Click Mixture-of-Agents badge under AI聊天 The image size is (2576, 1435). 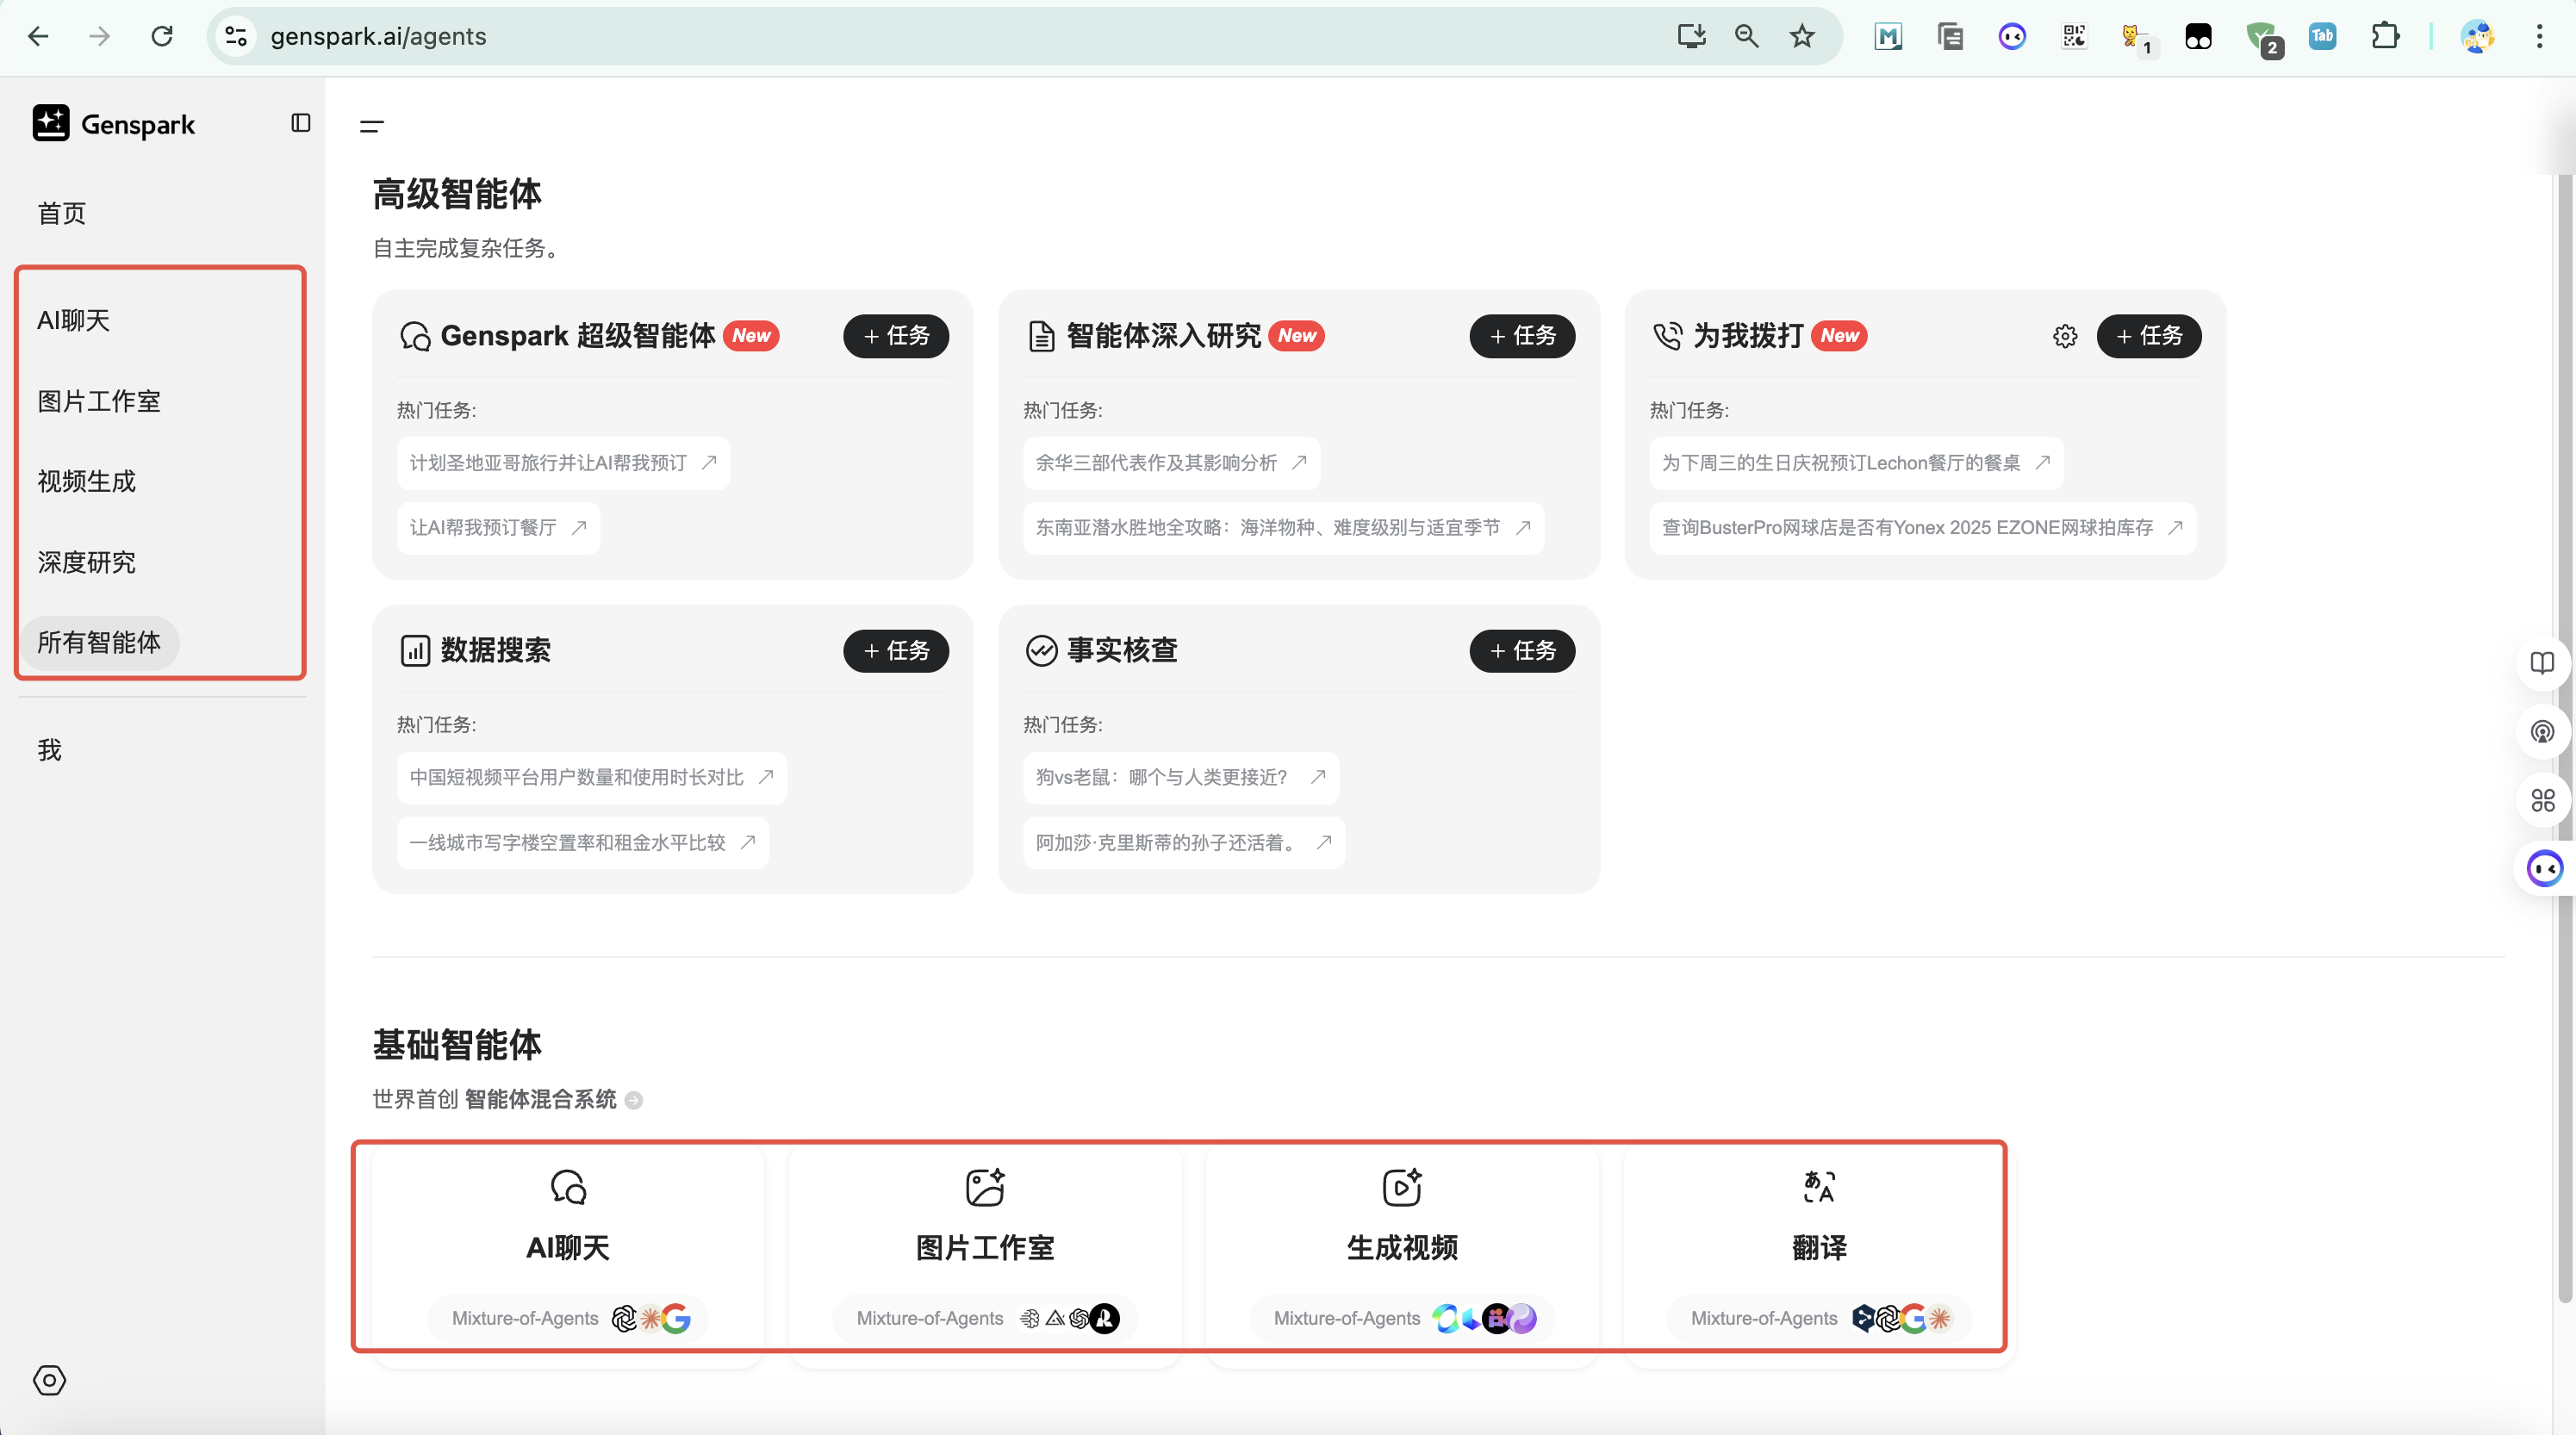pos(568,1319)
